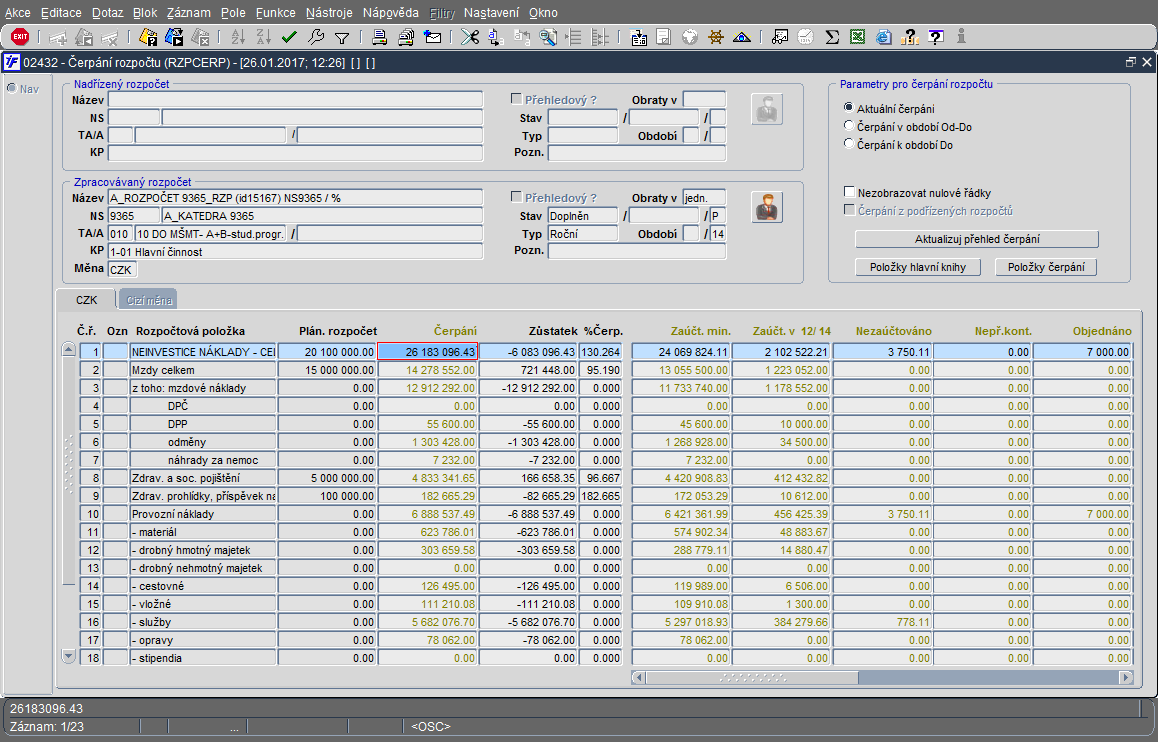Switch to the CZK tab
The image size is (1158, 742).
click(x=86, y=300)
